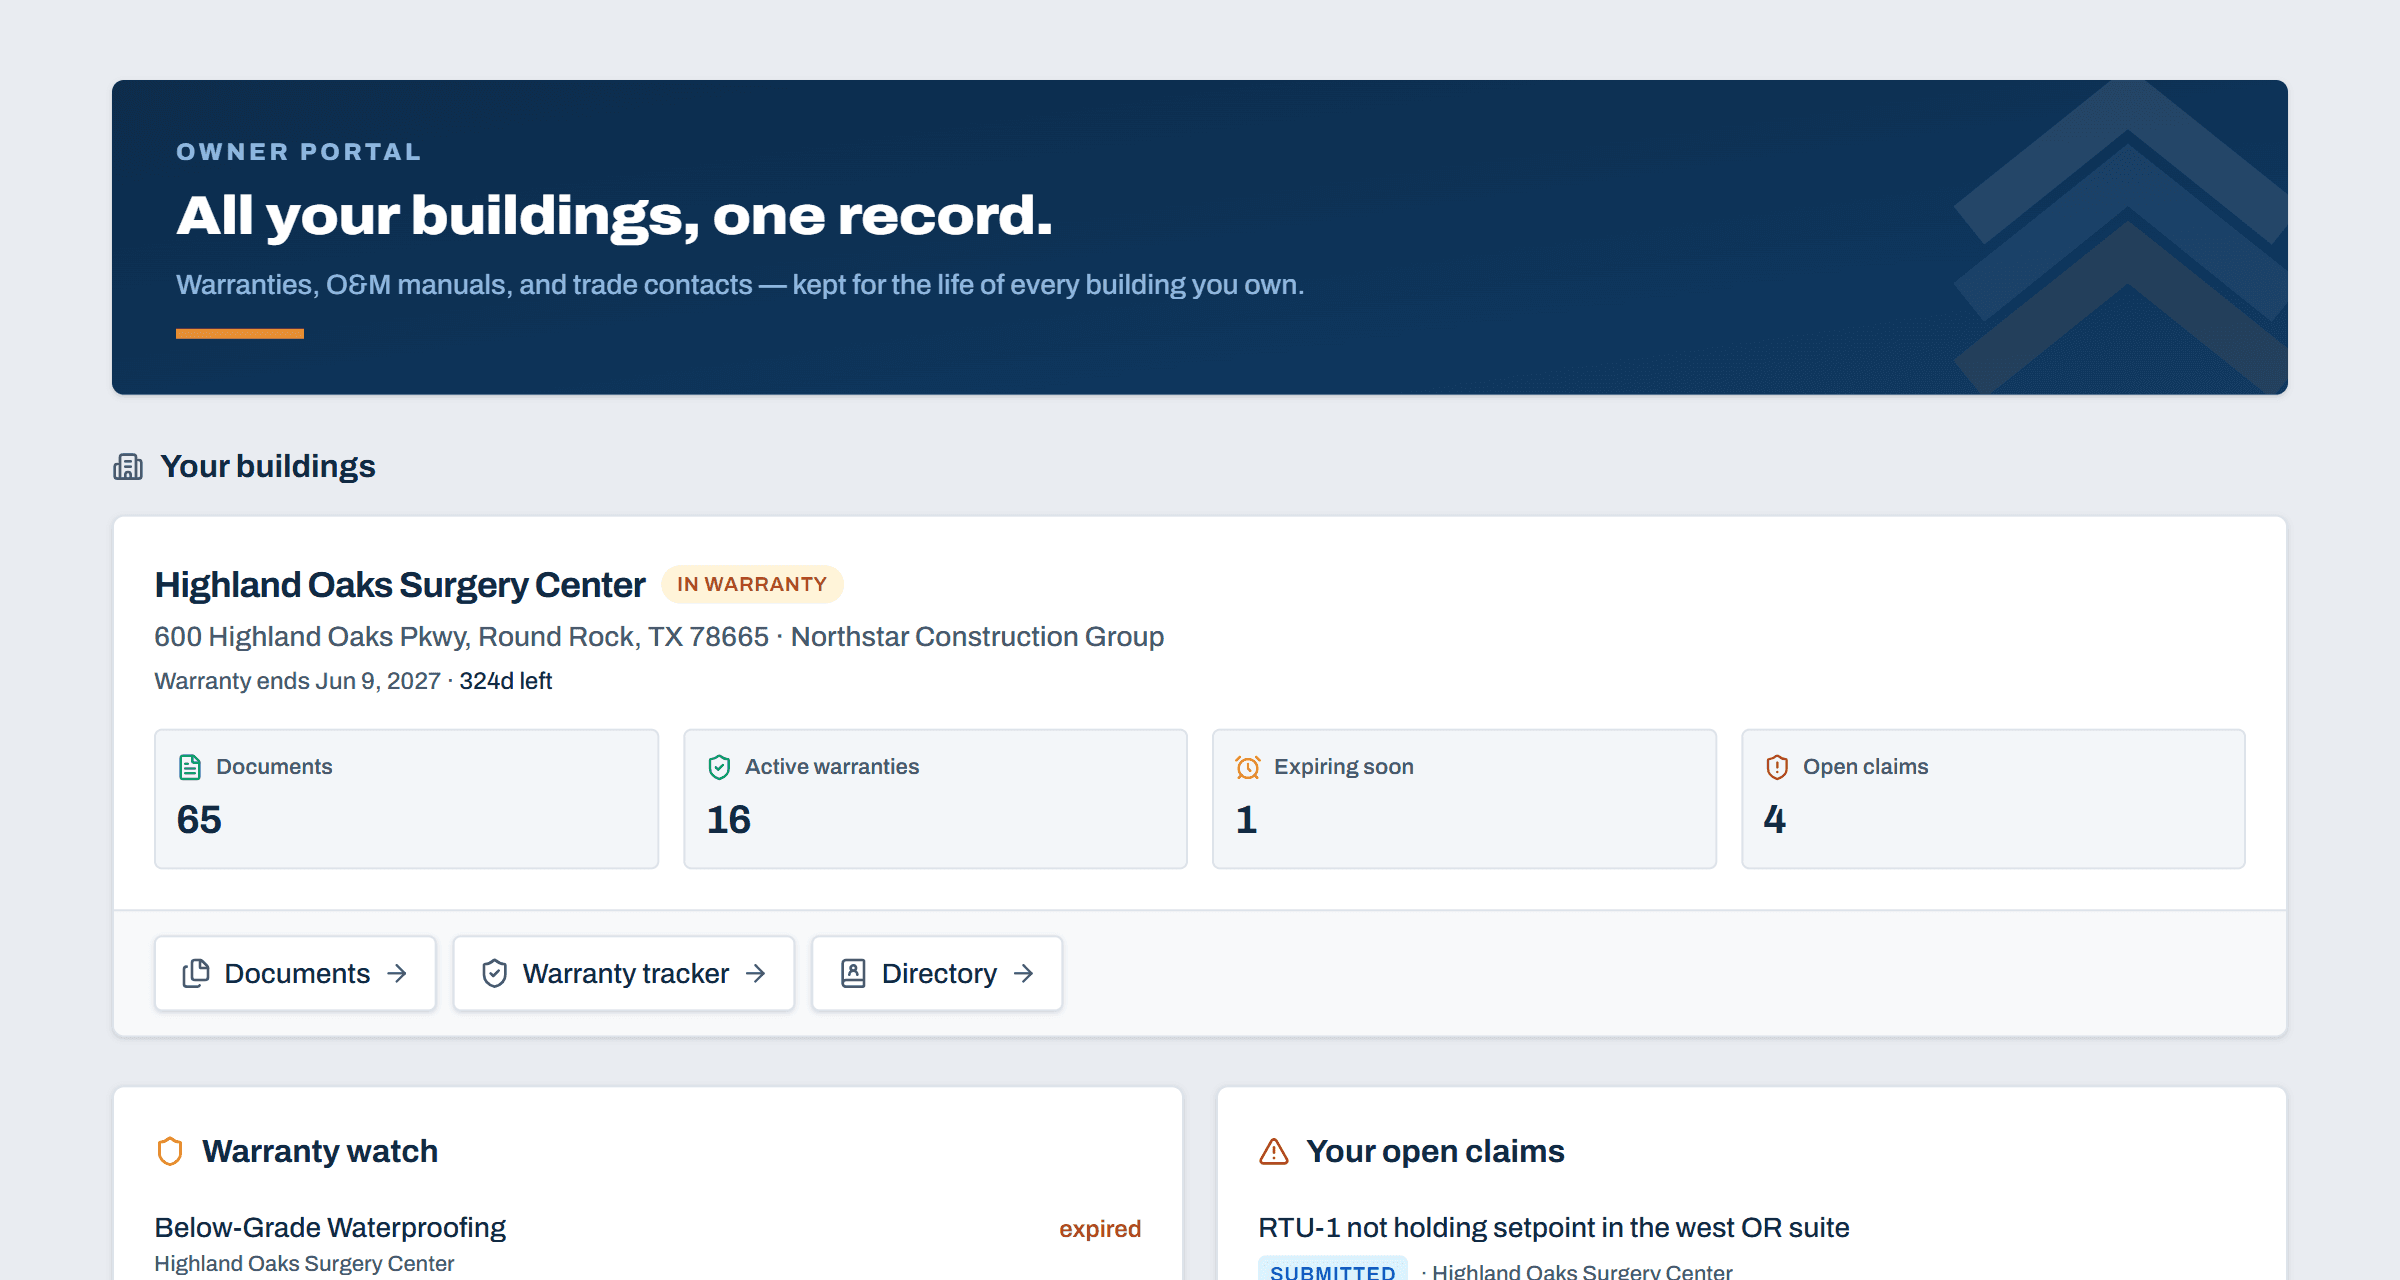Screen dimensions: 2400x1280
Task: Open the RTU-1 not holding setpoint claim
Action: coord(1553,1228)
